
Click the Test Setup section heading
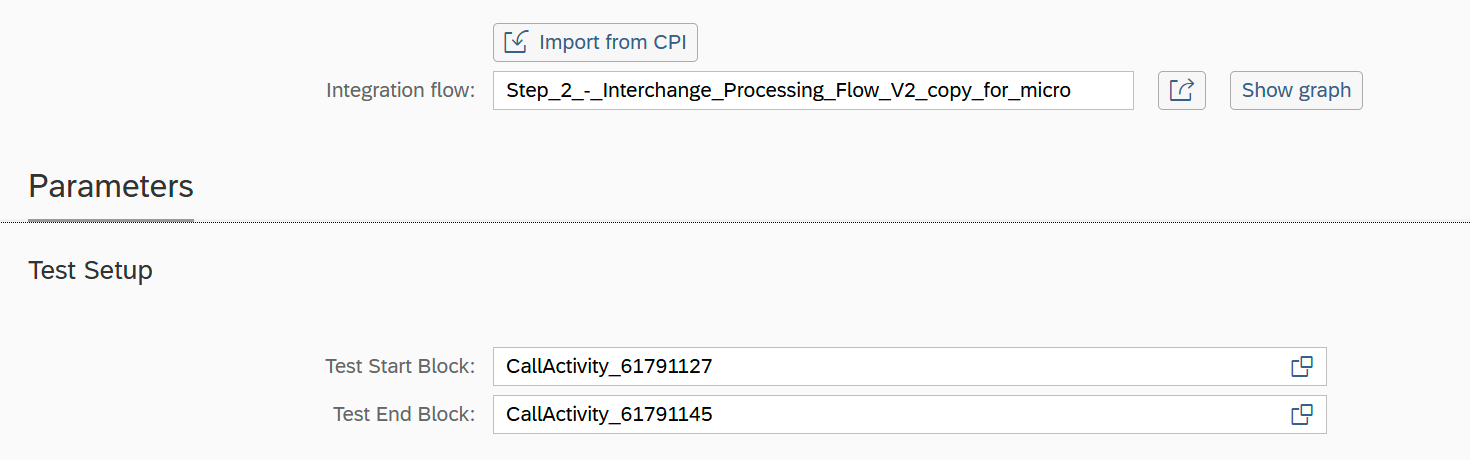[x=90, y=270]
